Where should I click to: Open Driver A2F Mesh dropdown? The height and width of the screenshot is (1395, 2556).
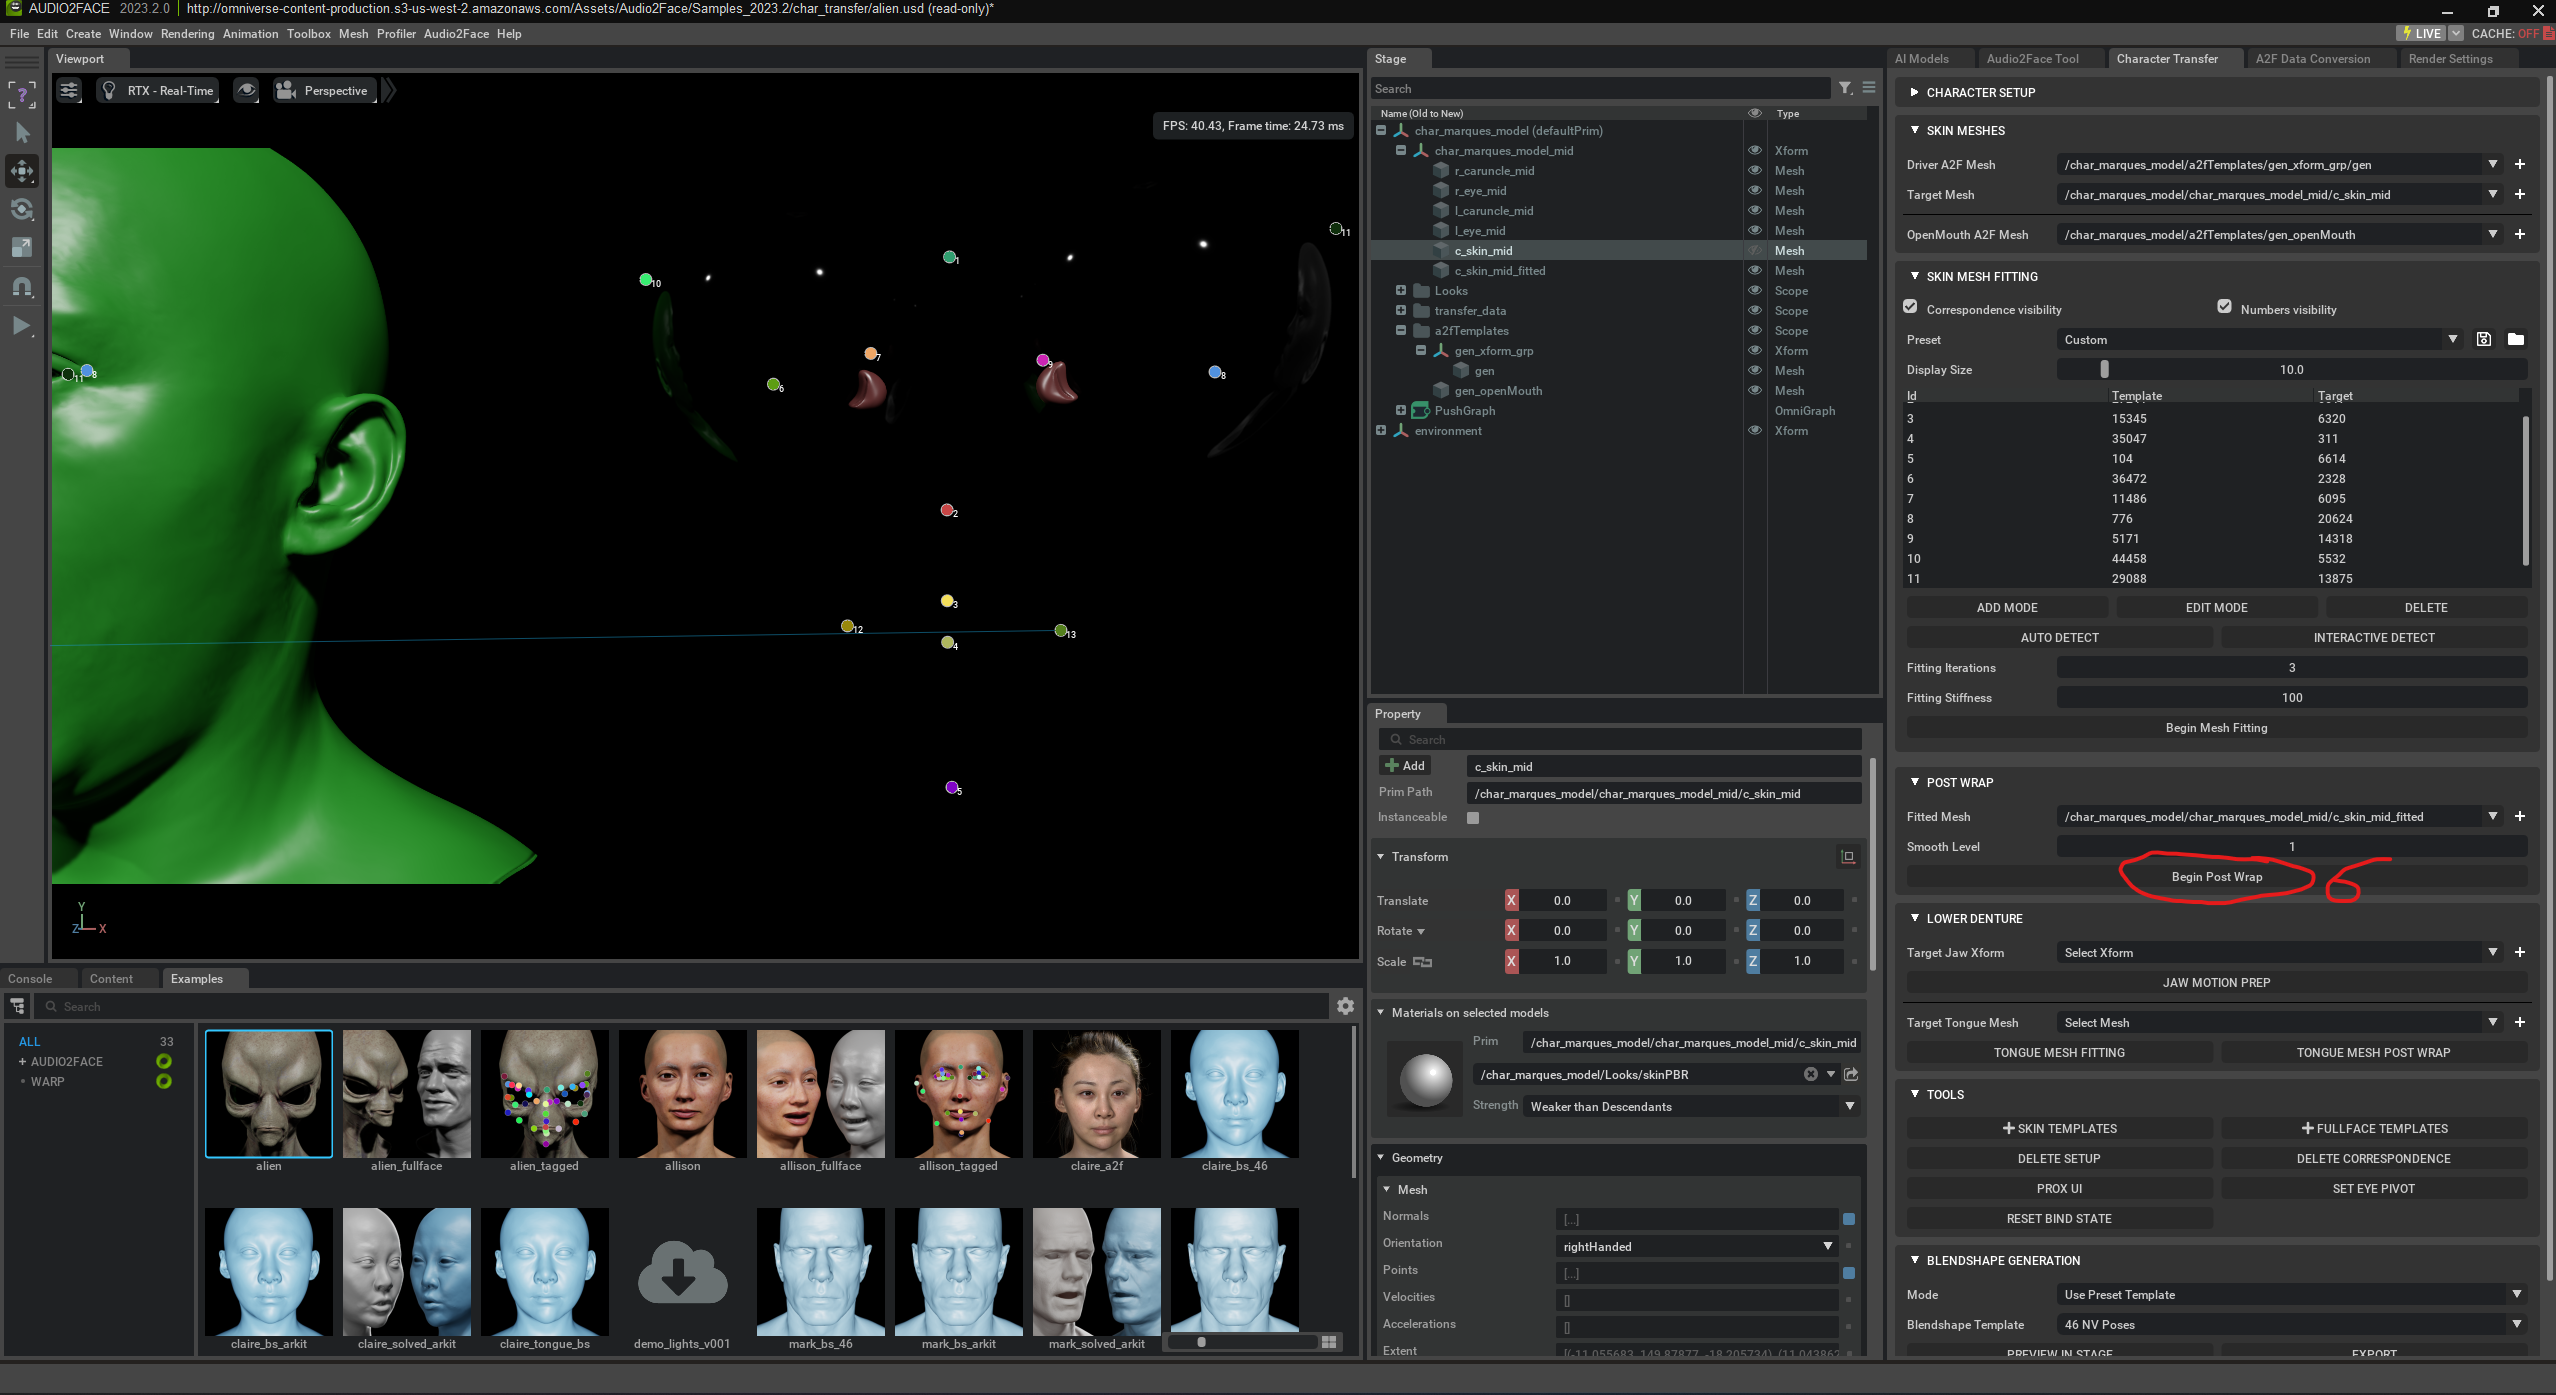2492,164
